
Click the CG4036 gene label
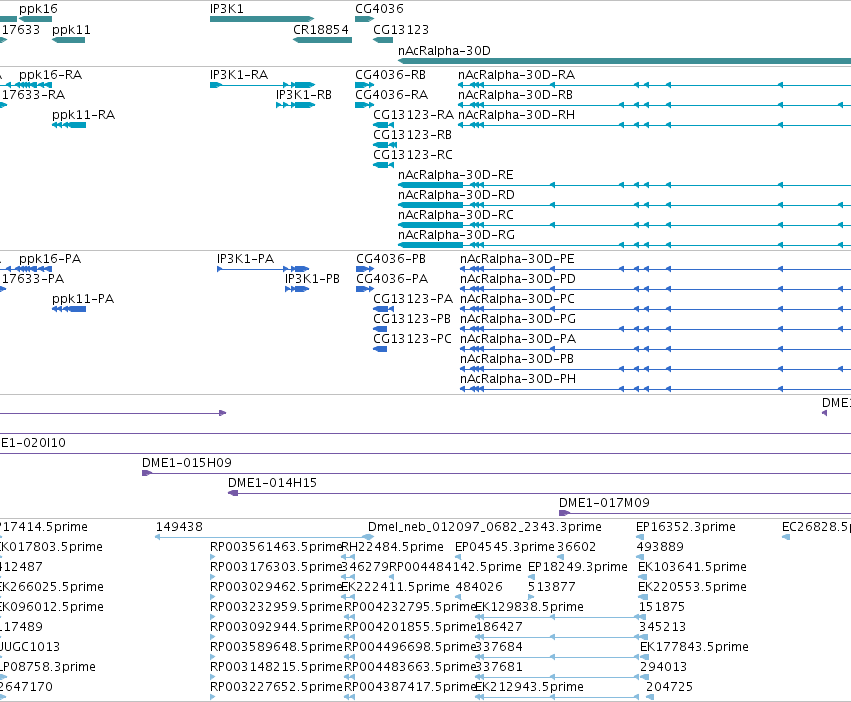[379, 9]
